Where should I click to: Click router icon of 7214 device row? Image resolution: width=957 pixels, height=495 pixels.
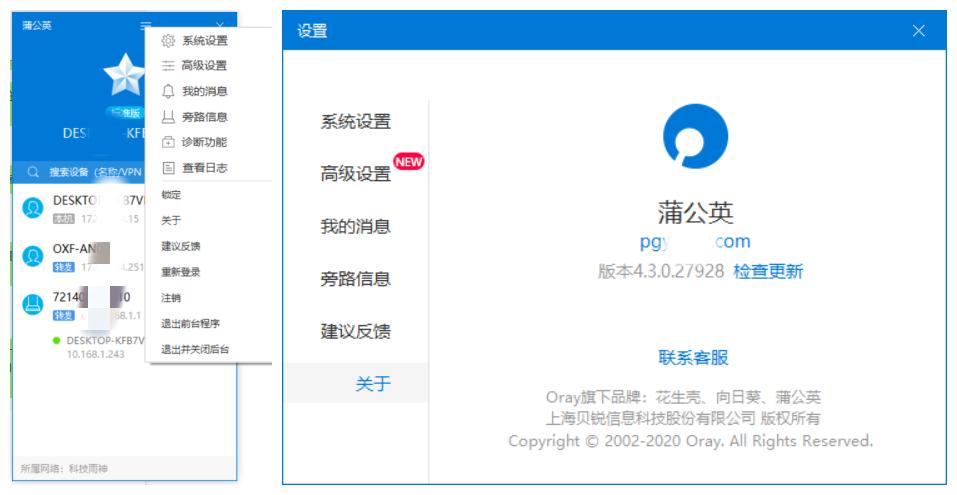[33, 304]
